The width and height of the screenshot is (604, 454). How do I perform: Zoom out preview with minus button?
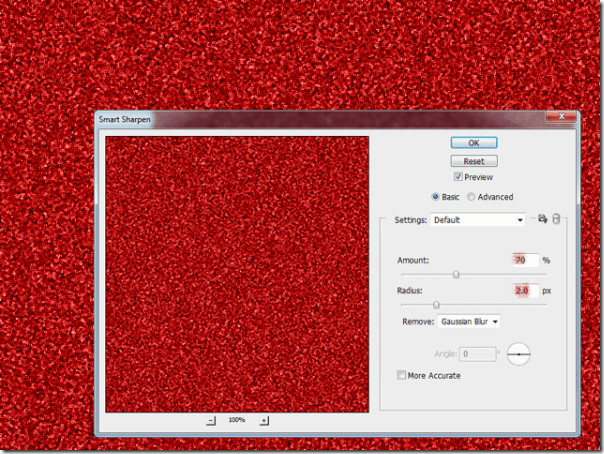[x=211, y=420]
